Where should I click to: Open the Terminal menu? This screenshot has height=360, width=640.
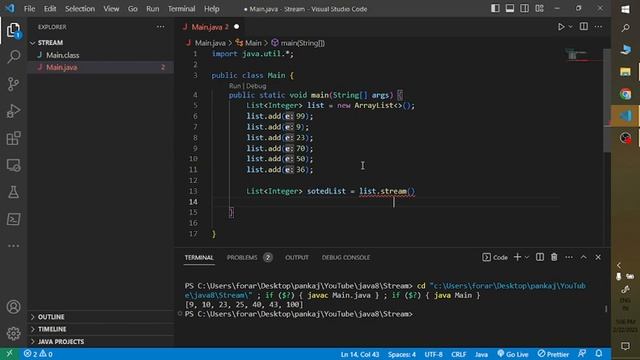pyautogui.click(x=181, y=9)
